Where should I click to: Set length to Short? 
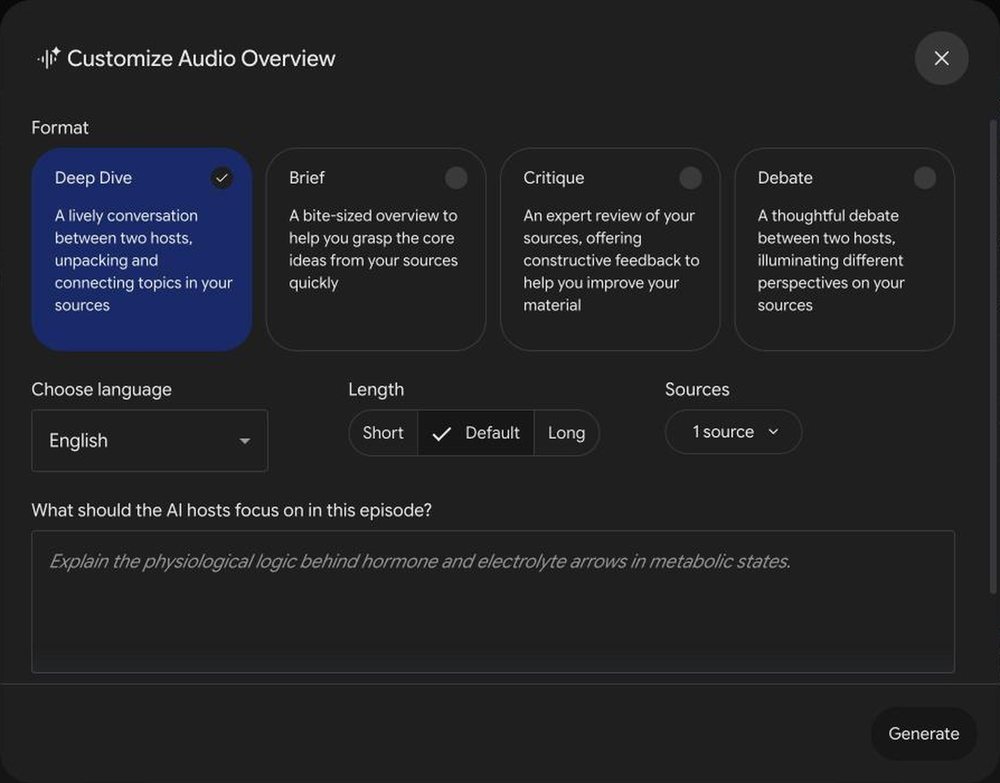click(x=383, y=433)
